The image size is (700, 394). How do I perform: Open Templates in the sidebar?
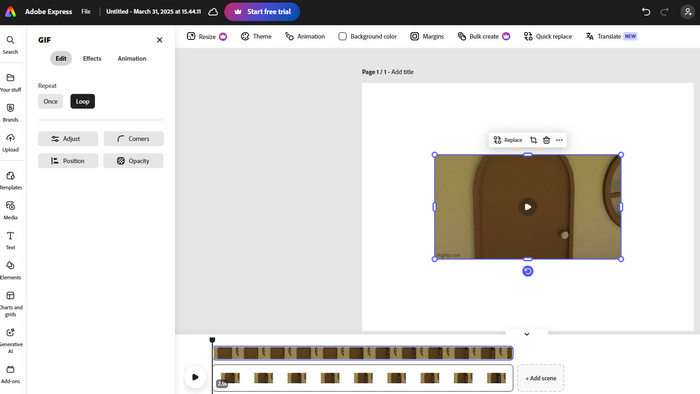click(x=10, y=181)
